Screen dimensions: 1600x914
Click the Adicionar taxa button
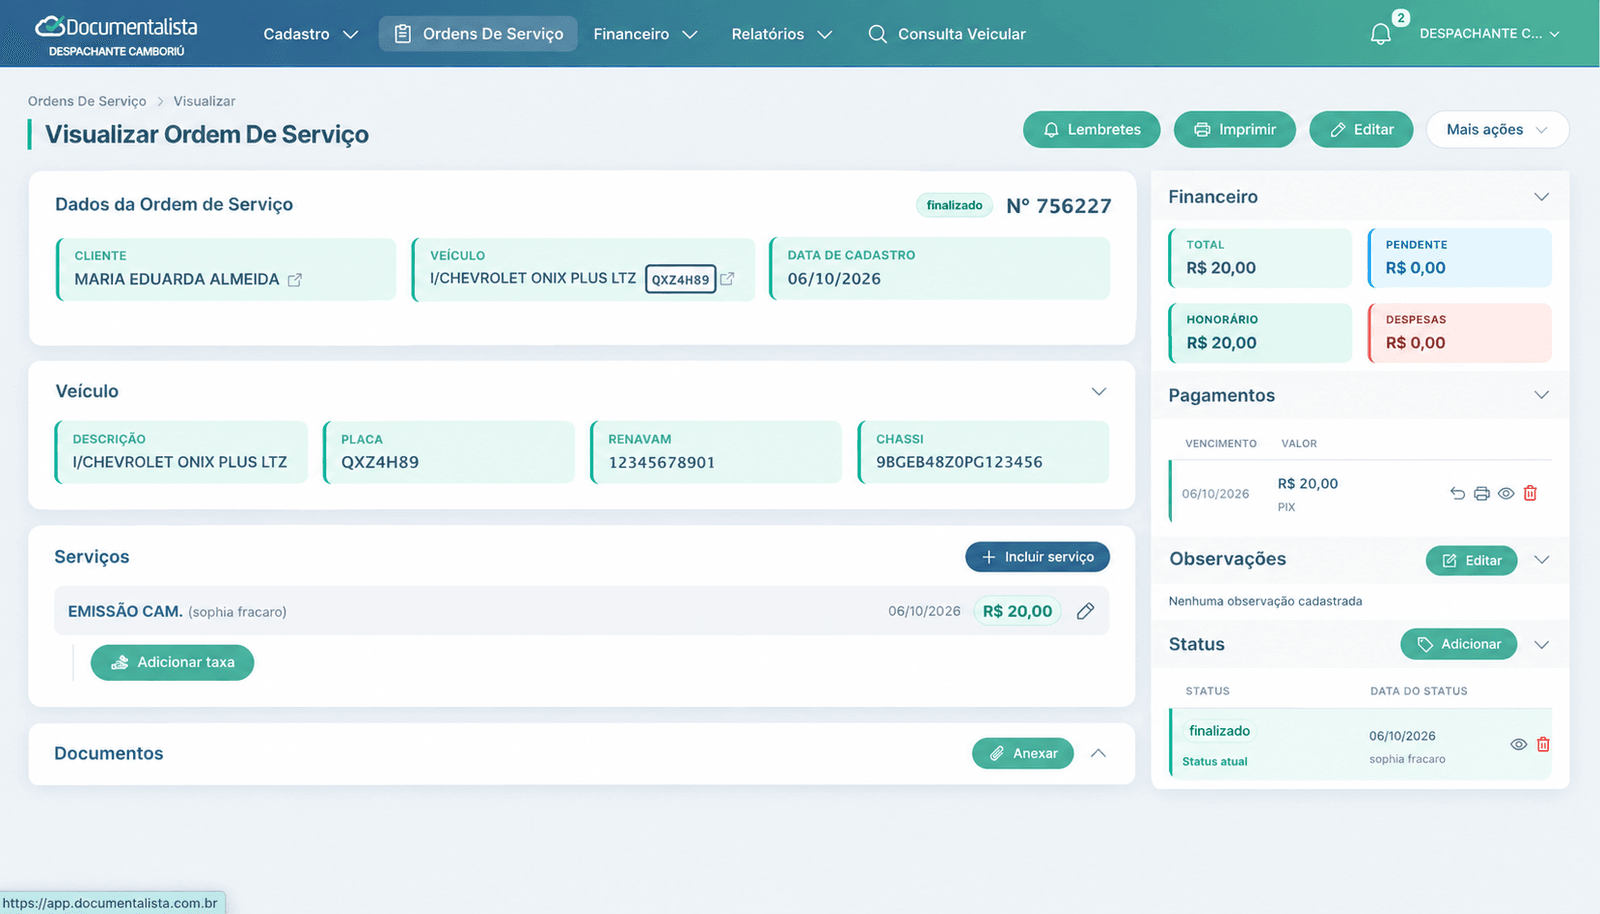tap(172, 662)
